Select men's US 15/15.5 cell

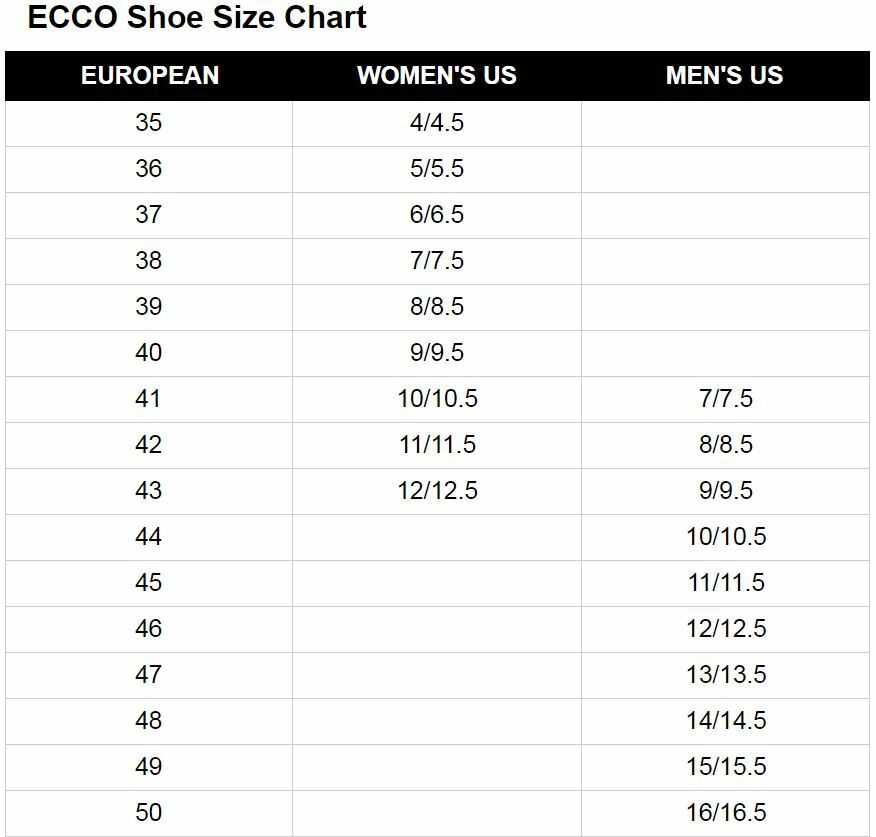[726, 767]
